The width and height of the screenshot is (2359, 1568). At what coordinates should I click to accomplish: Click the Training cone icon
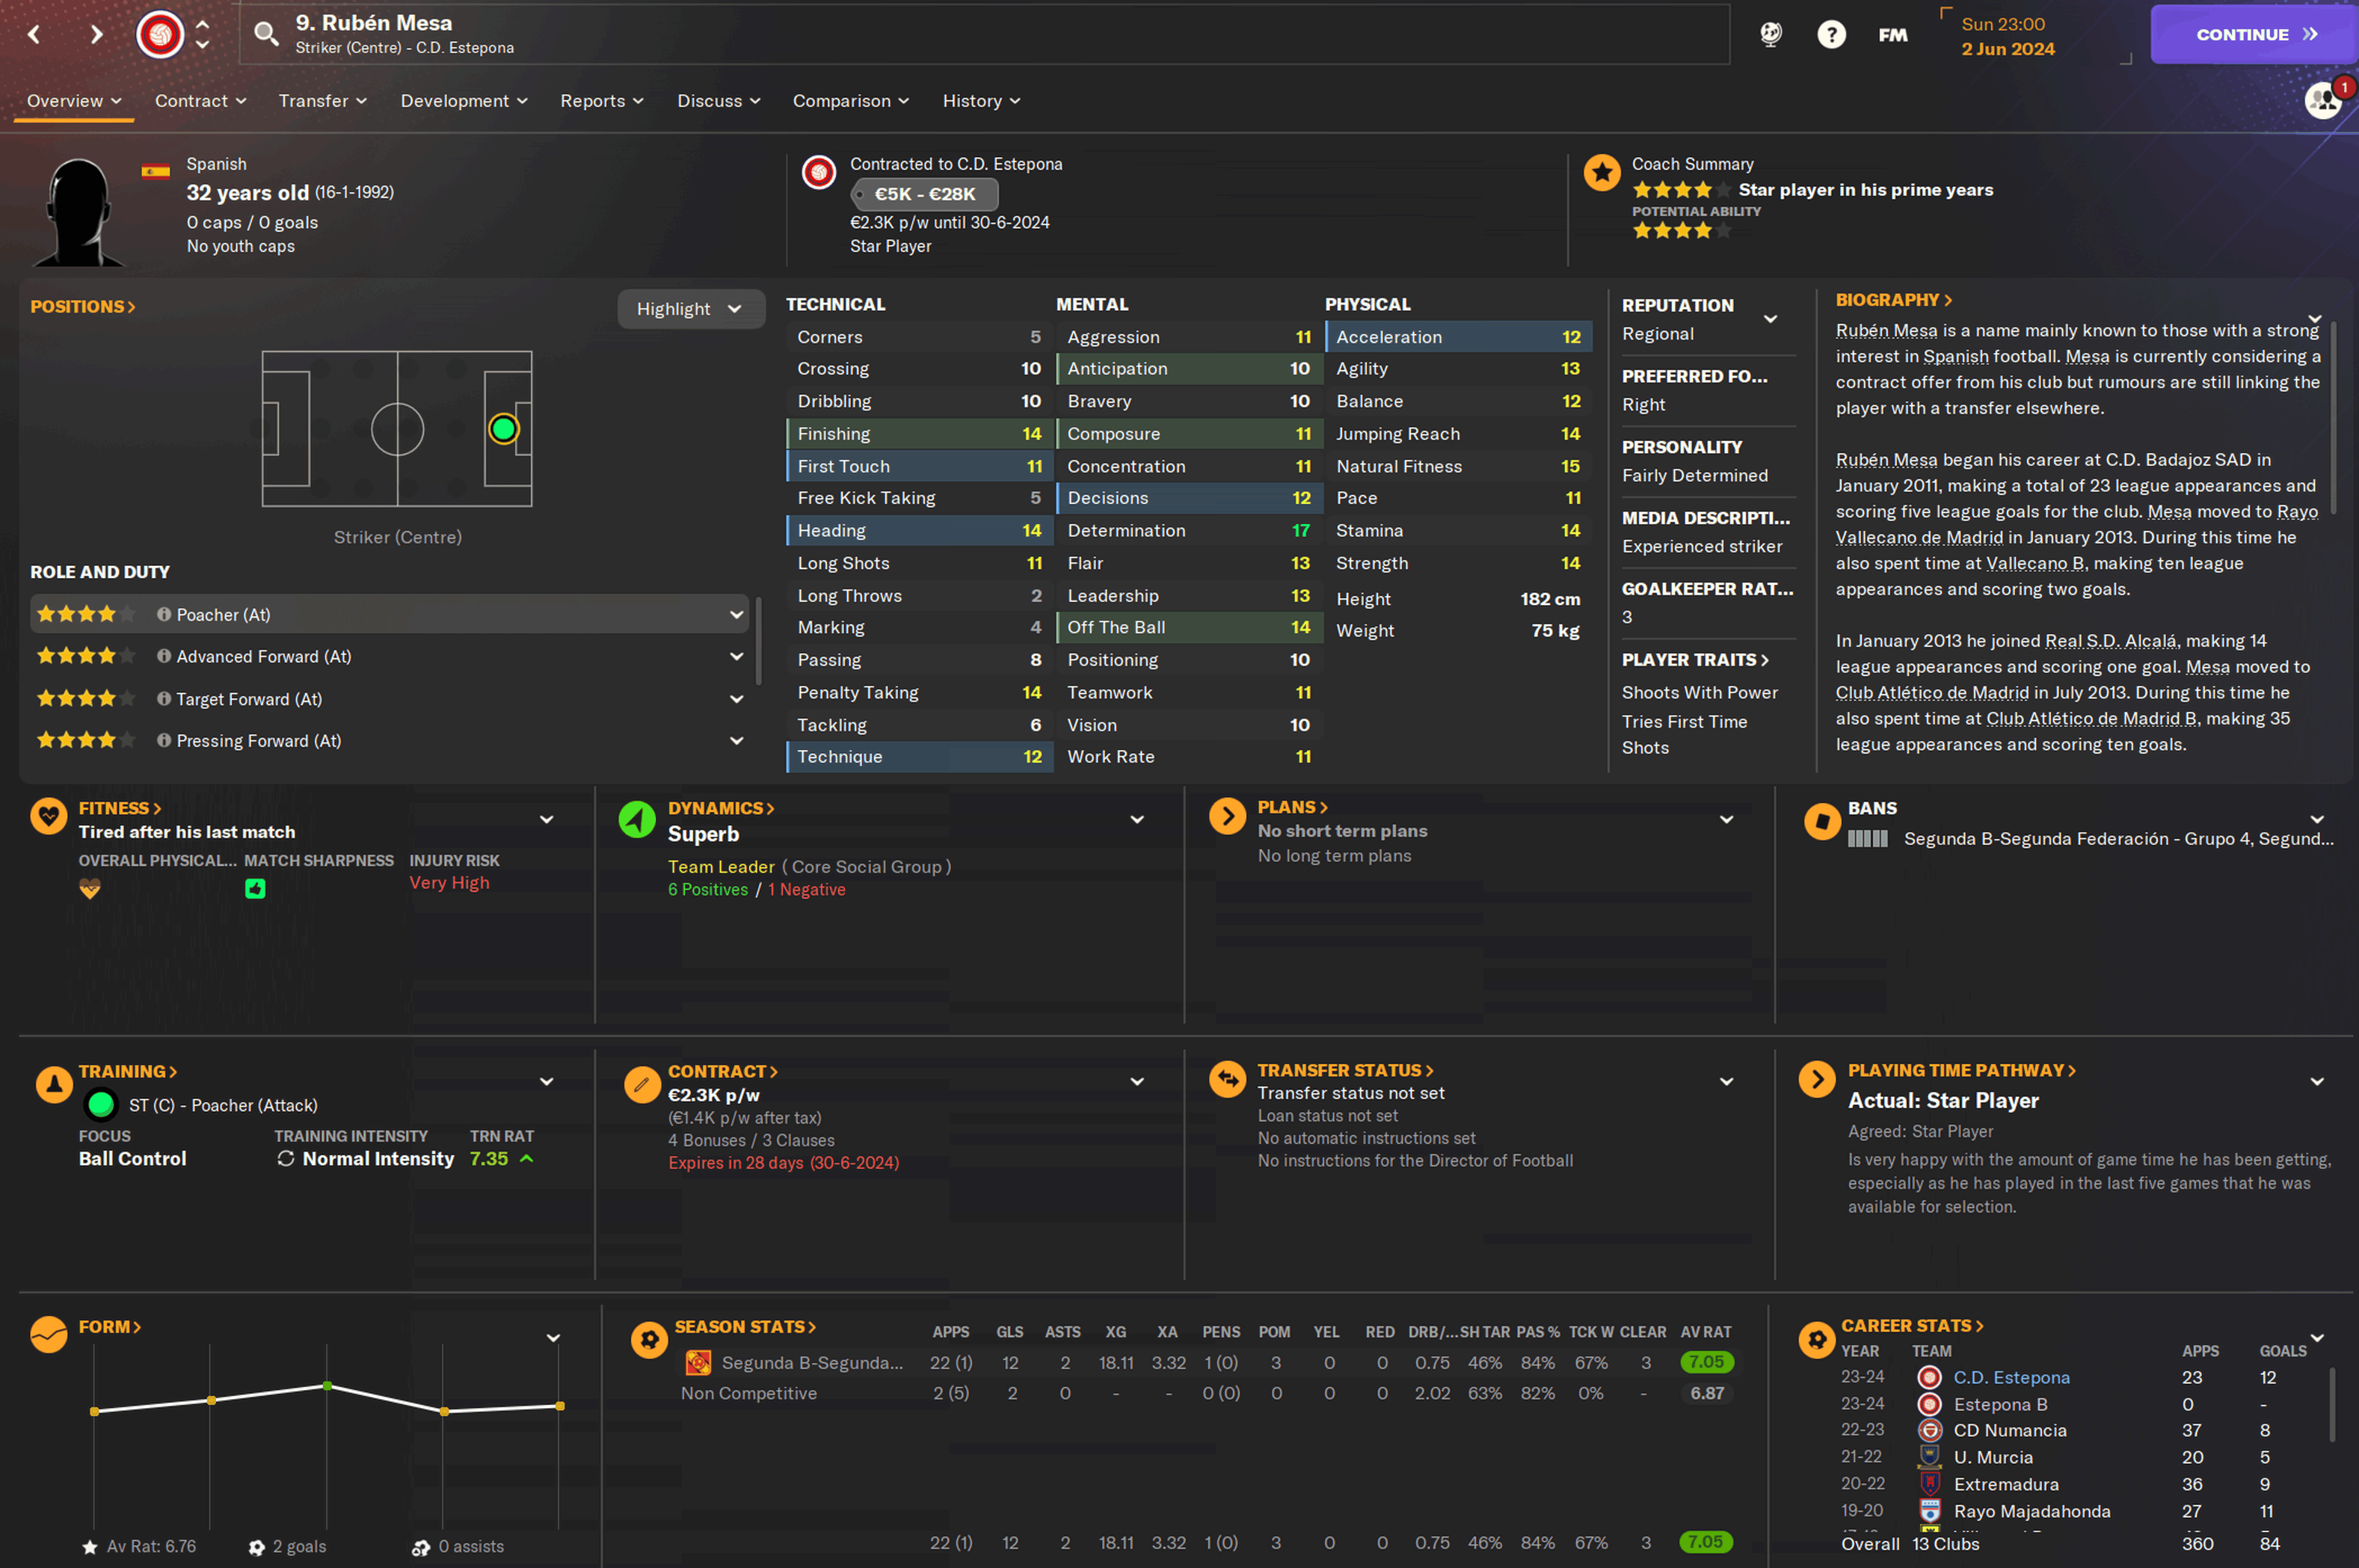pyautogui.click(x=54, y=1085)
